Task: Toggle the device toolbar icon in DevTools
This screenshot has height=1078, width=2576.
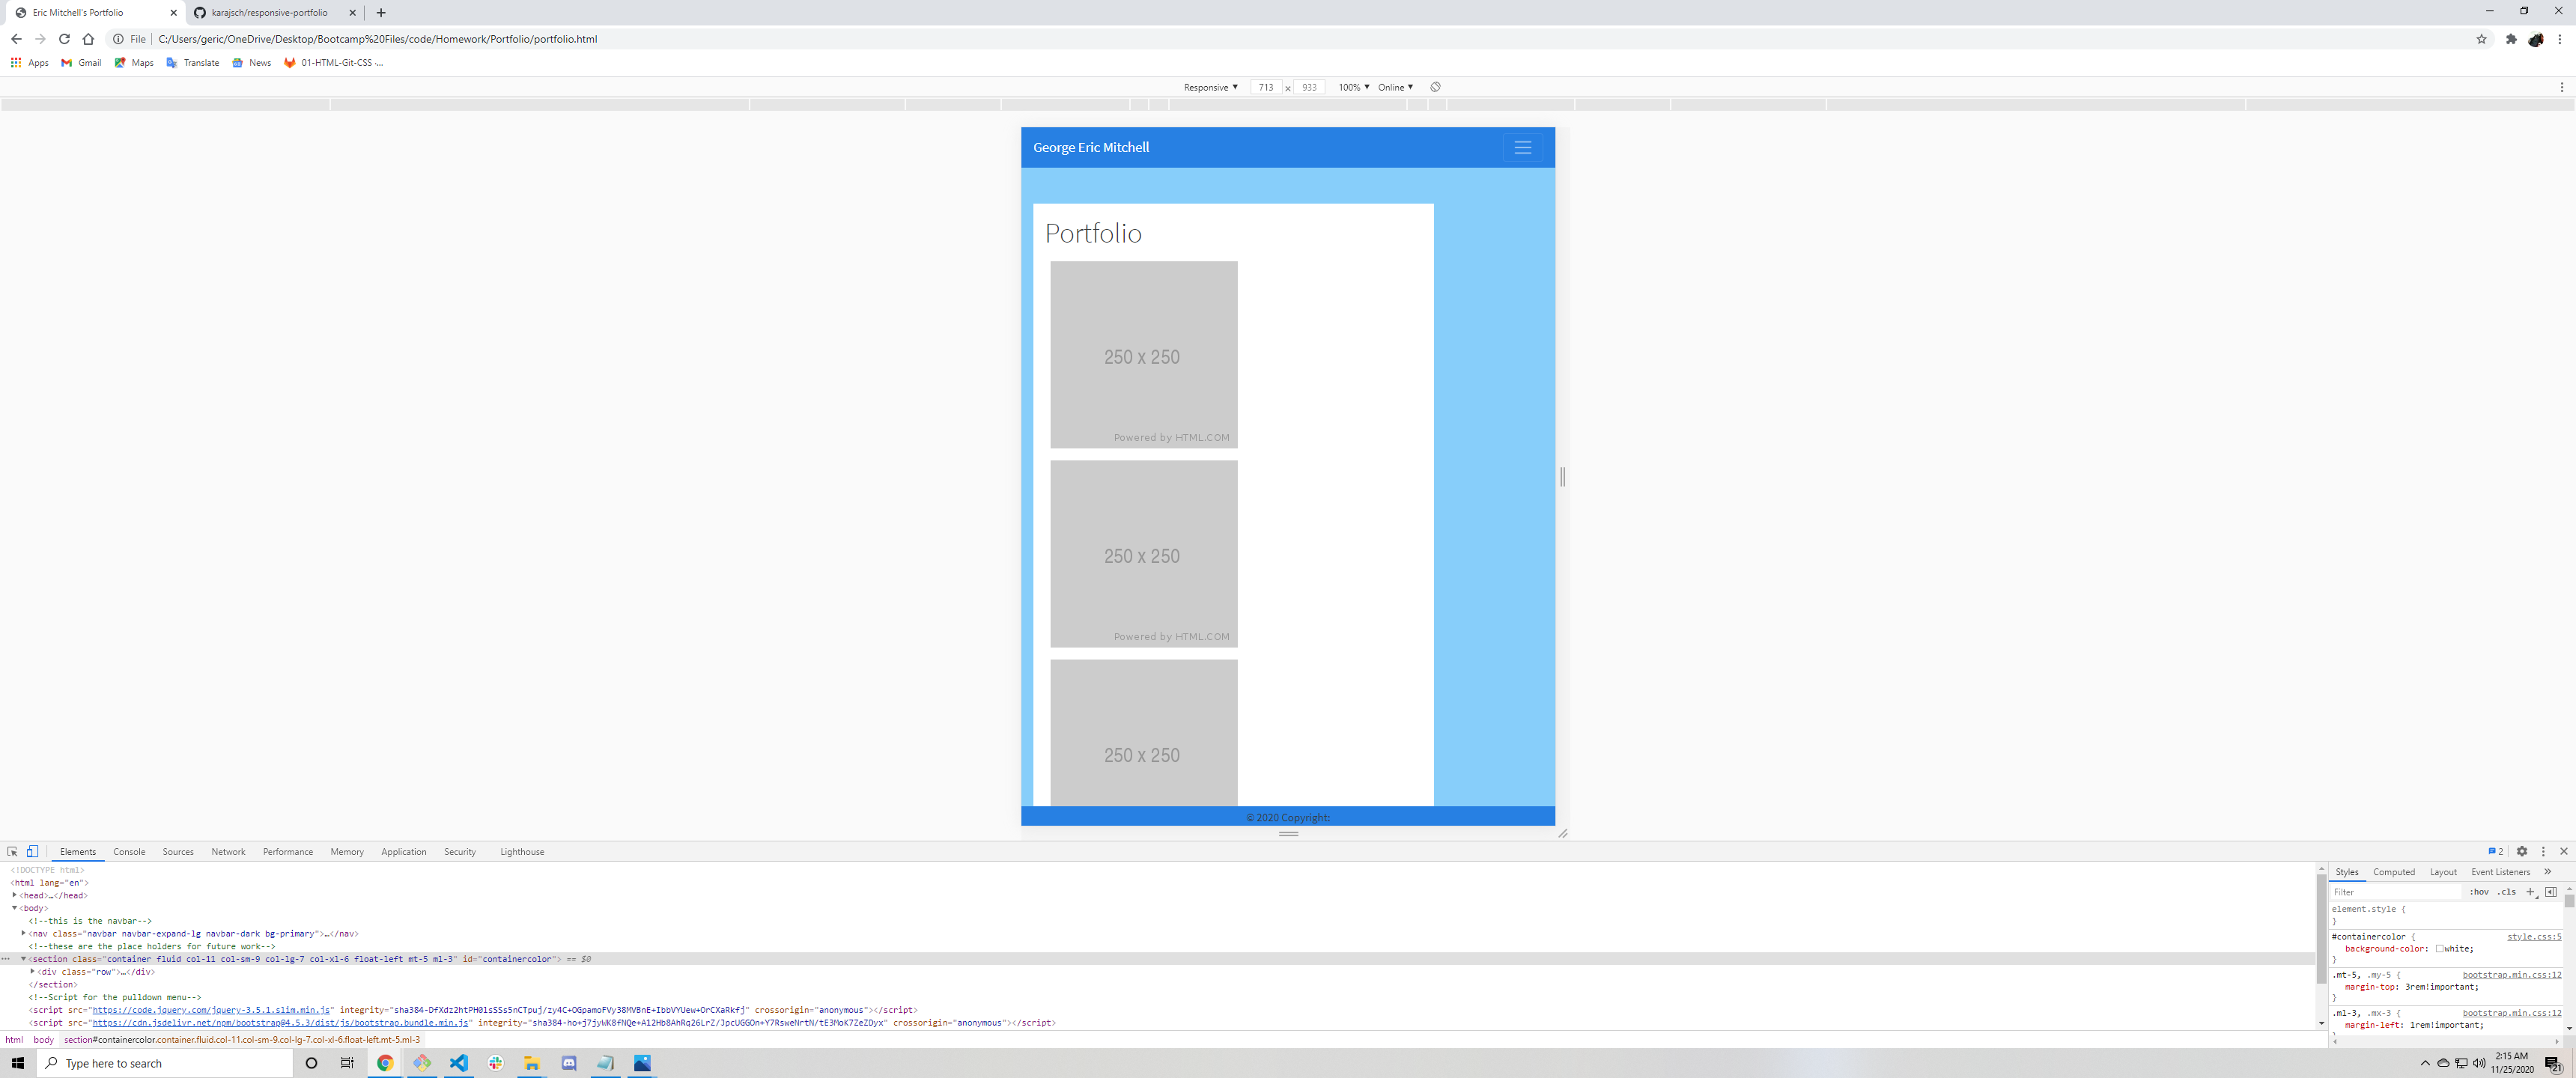Action: (32, 851)
